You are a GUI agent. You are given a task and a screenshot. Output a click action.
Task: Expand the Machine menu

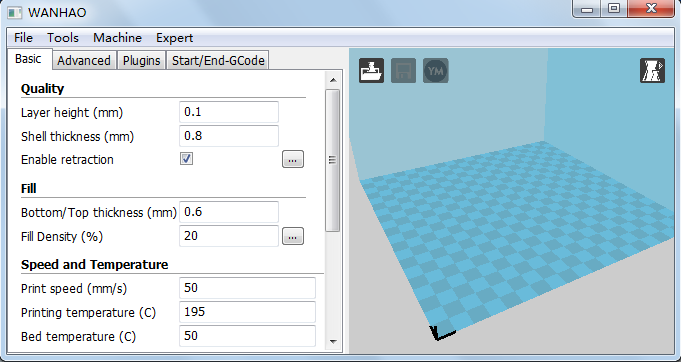[x=117, y=38]
